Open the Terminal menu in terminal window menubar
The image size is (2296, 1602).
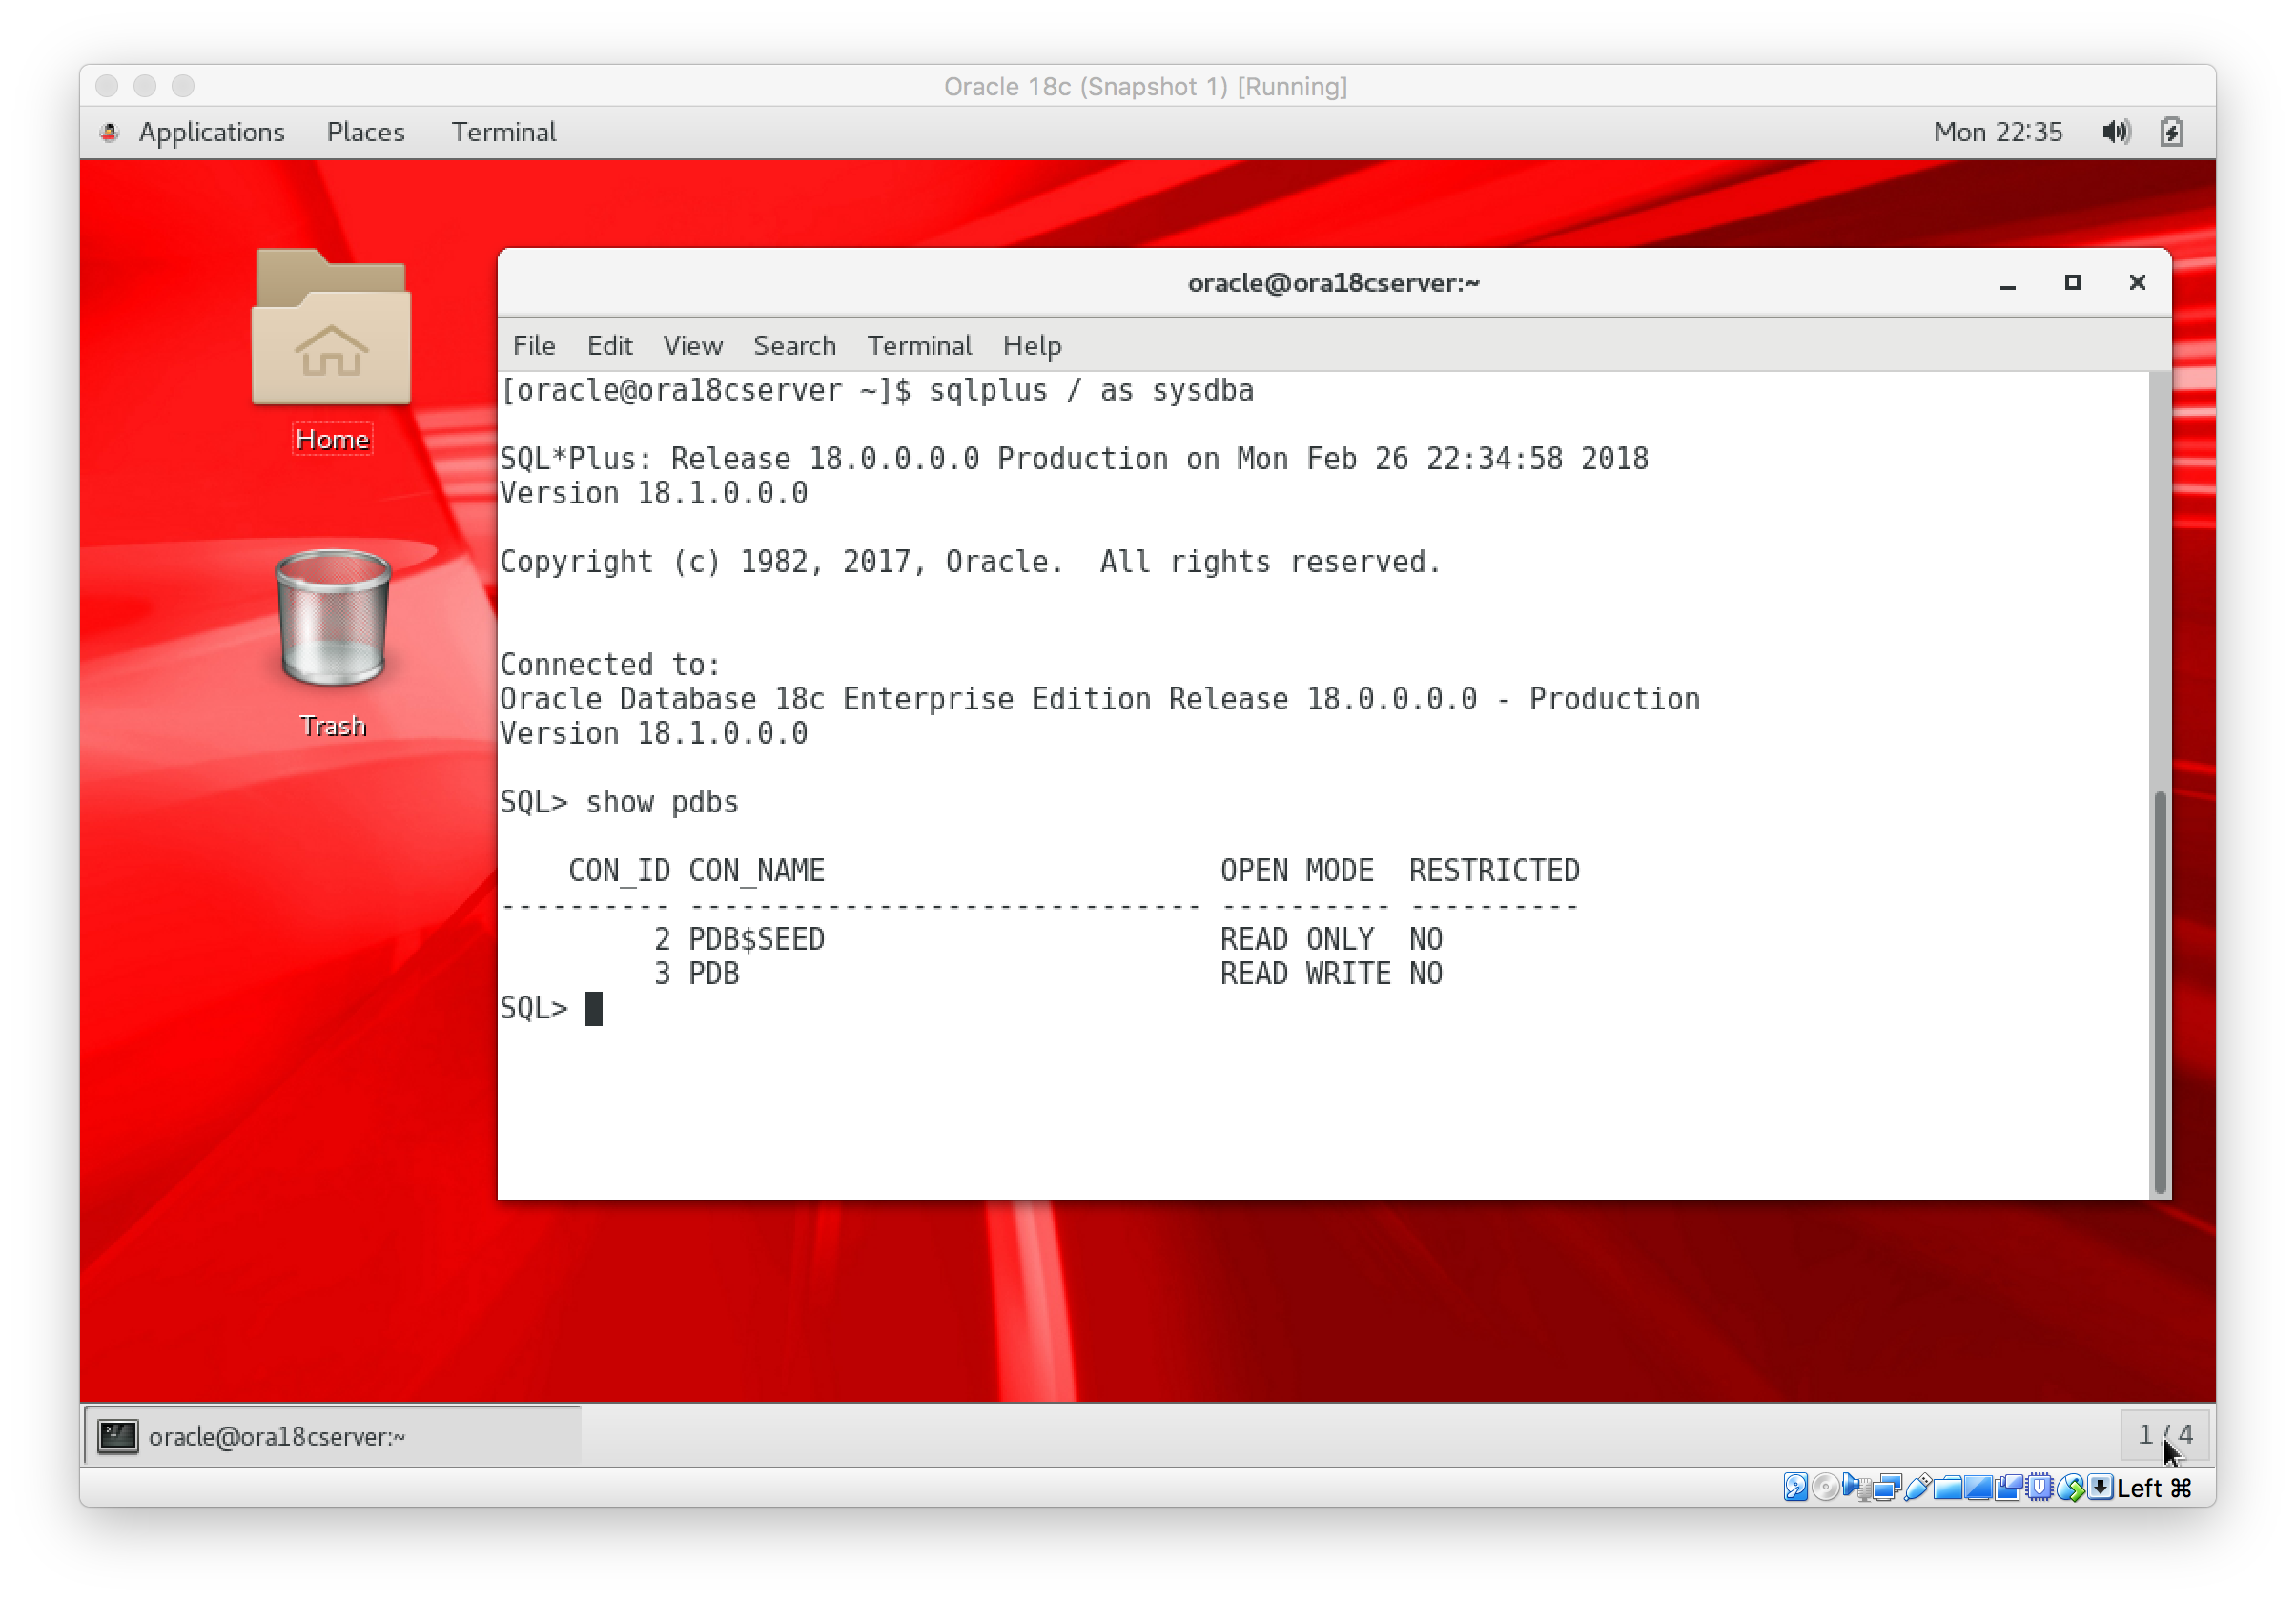(919, 345)
